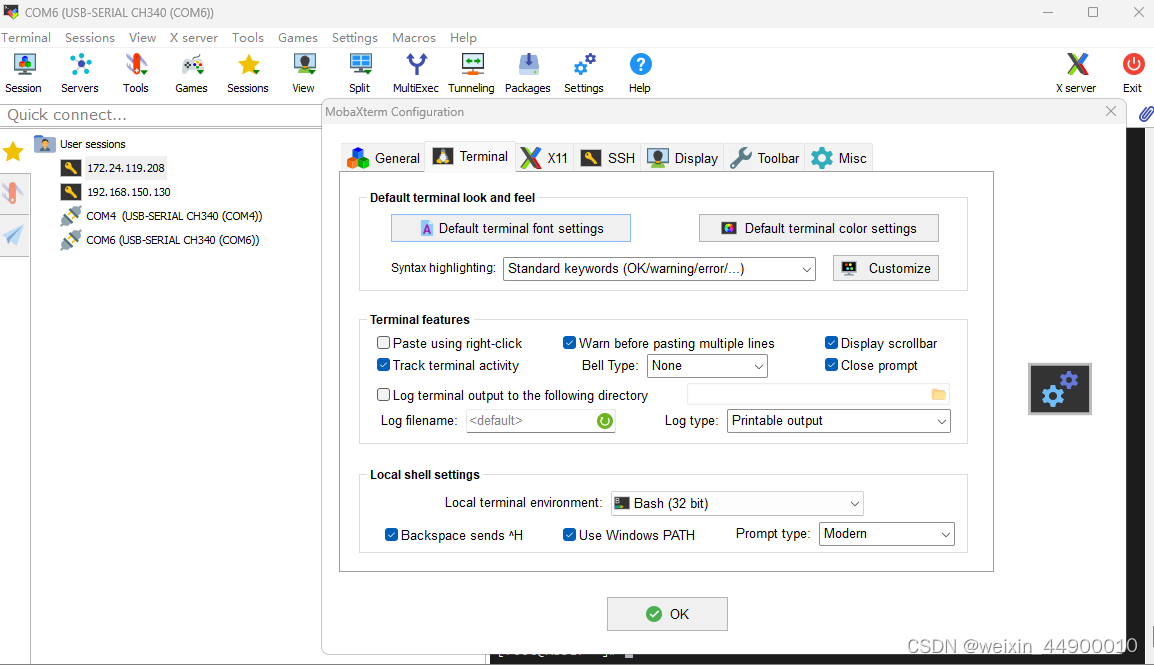Open the Macros menu
Screen dimensions: 1154x665
click(x=414, y=38)
